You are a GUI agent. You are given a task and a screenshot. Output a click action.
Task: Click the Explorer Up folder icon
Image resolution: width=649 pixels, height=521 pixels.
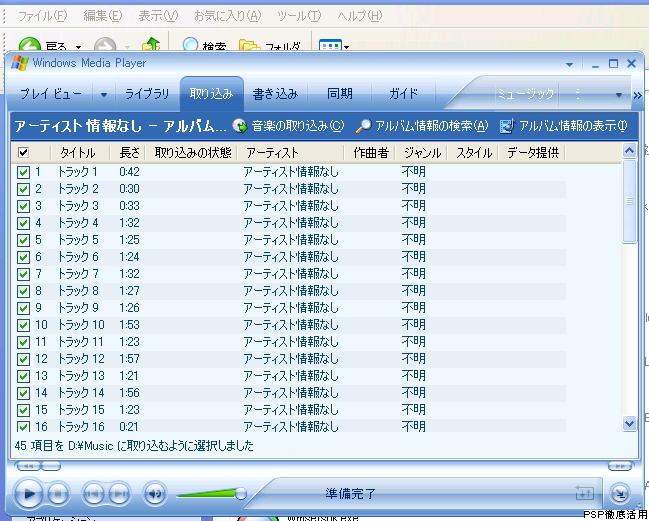click(151, 44)
